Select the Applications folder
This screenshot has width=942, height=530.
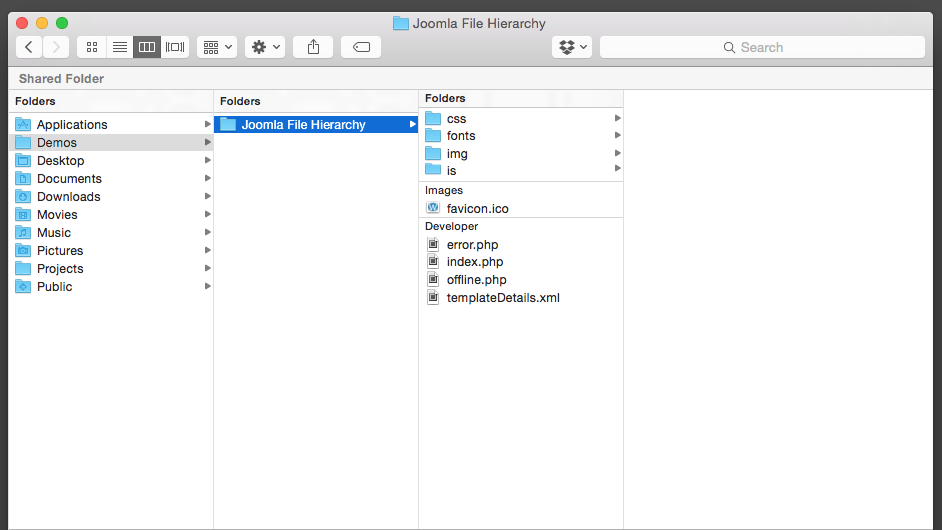(x=72, y=125)
